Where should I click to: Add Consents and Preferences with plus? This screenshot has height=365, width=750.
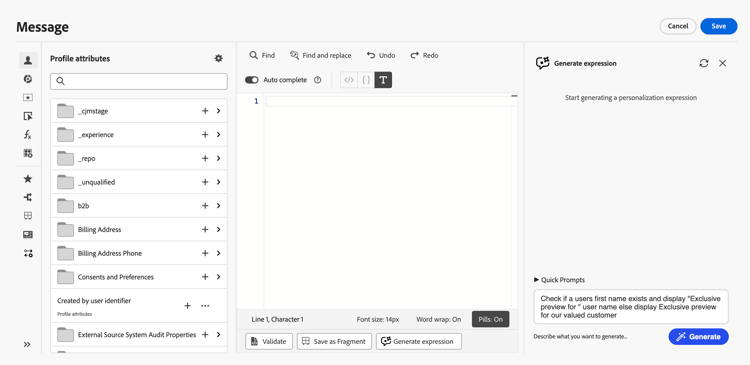tap(205, 277)
